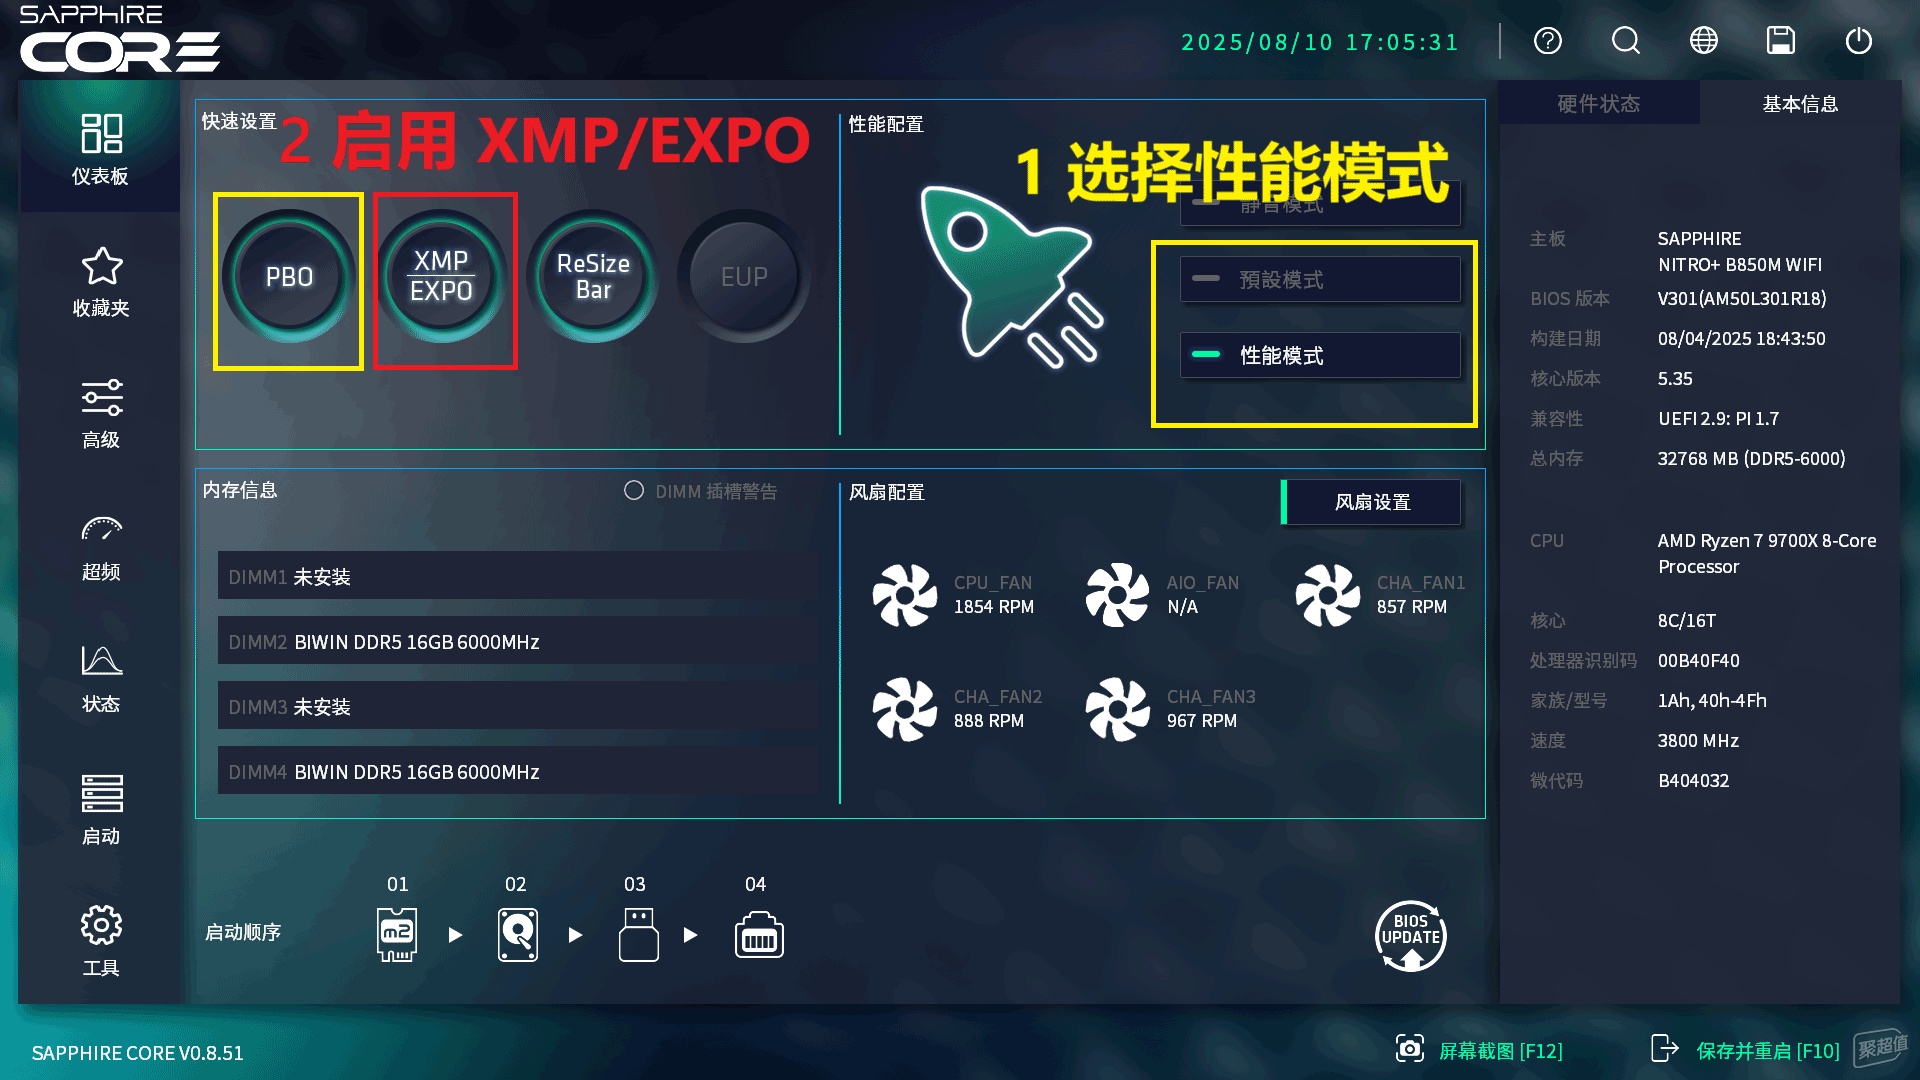Screen dimensions: 1920x1080
Task: Open the BIOS UPDATE icon
Action: 1411,936
